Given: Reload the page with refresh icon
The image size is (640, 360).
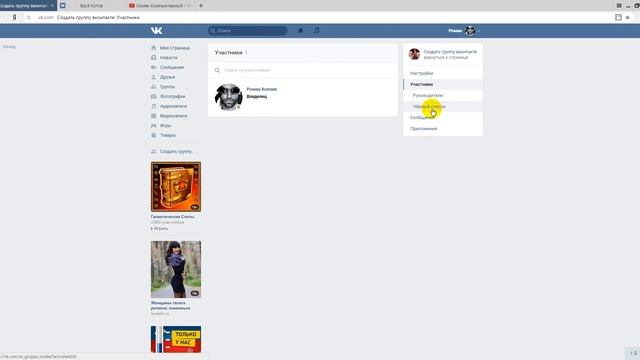Looking at the screenshot, I should 29,18.
